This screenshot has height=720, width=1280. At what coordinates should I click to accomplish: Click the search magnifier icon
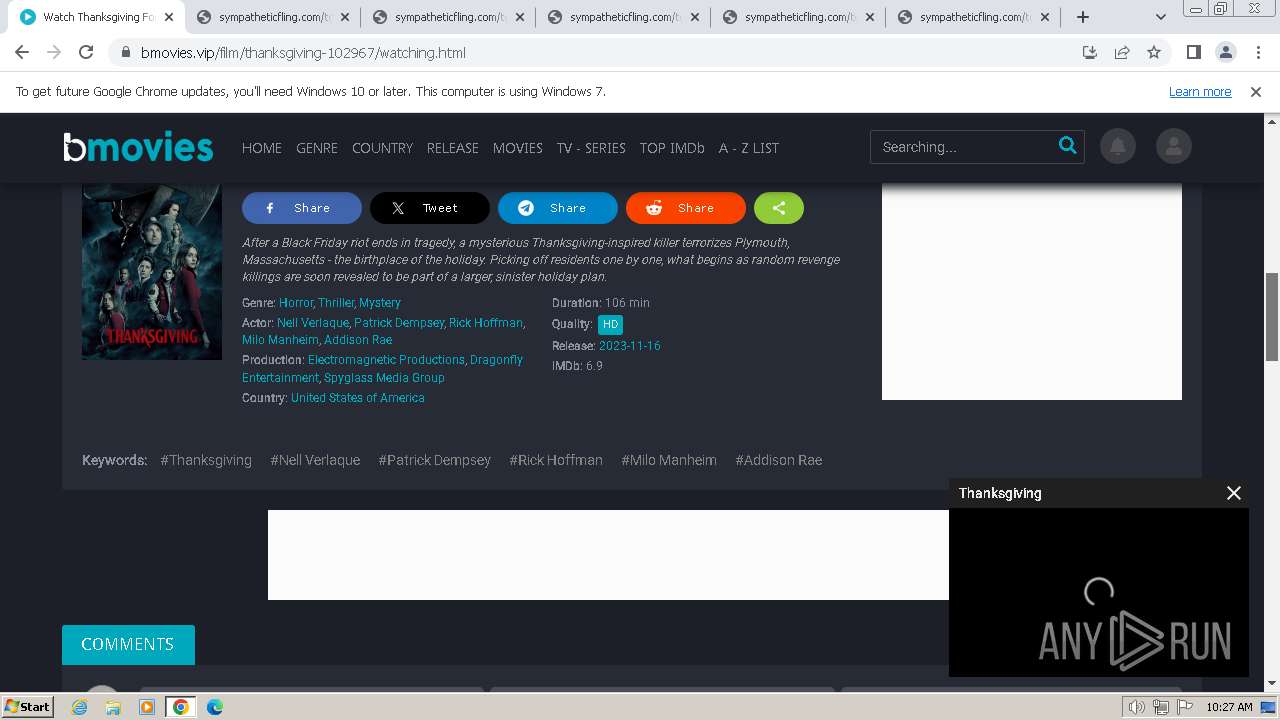point(1067,146)
